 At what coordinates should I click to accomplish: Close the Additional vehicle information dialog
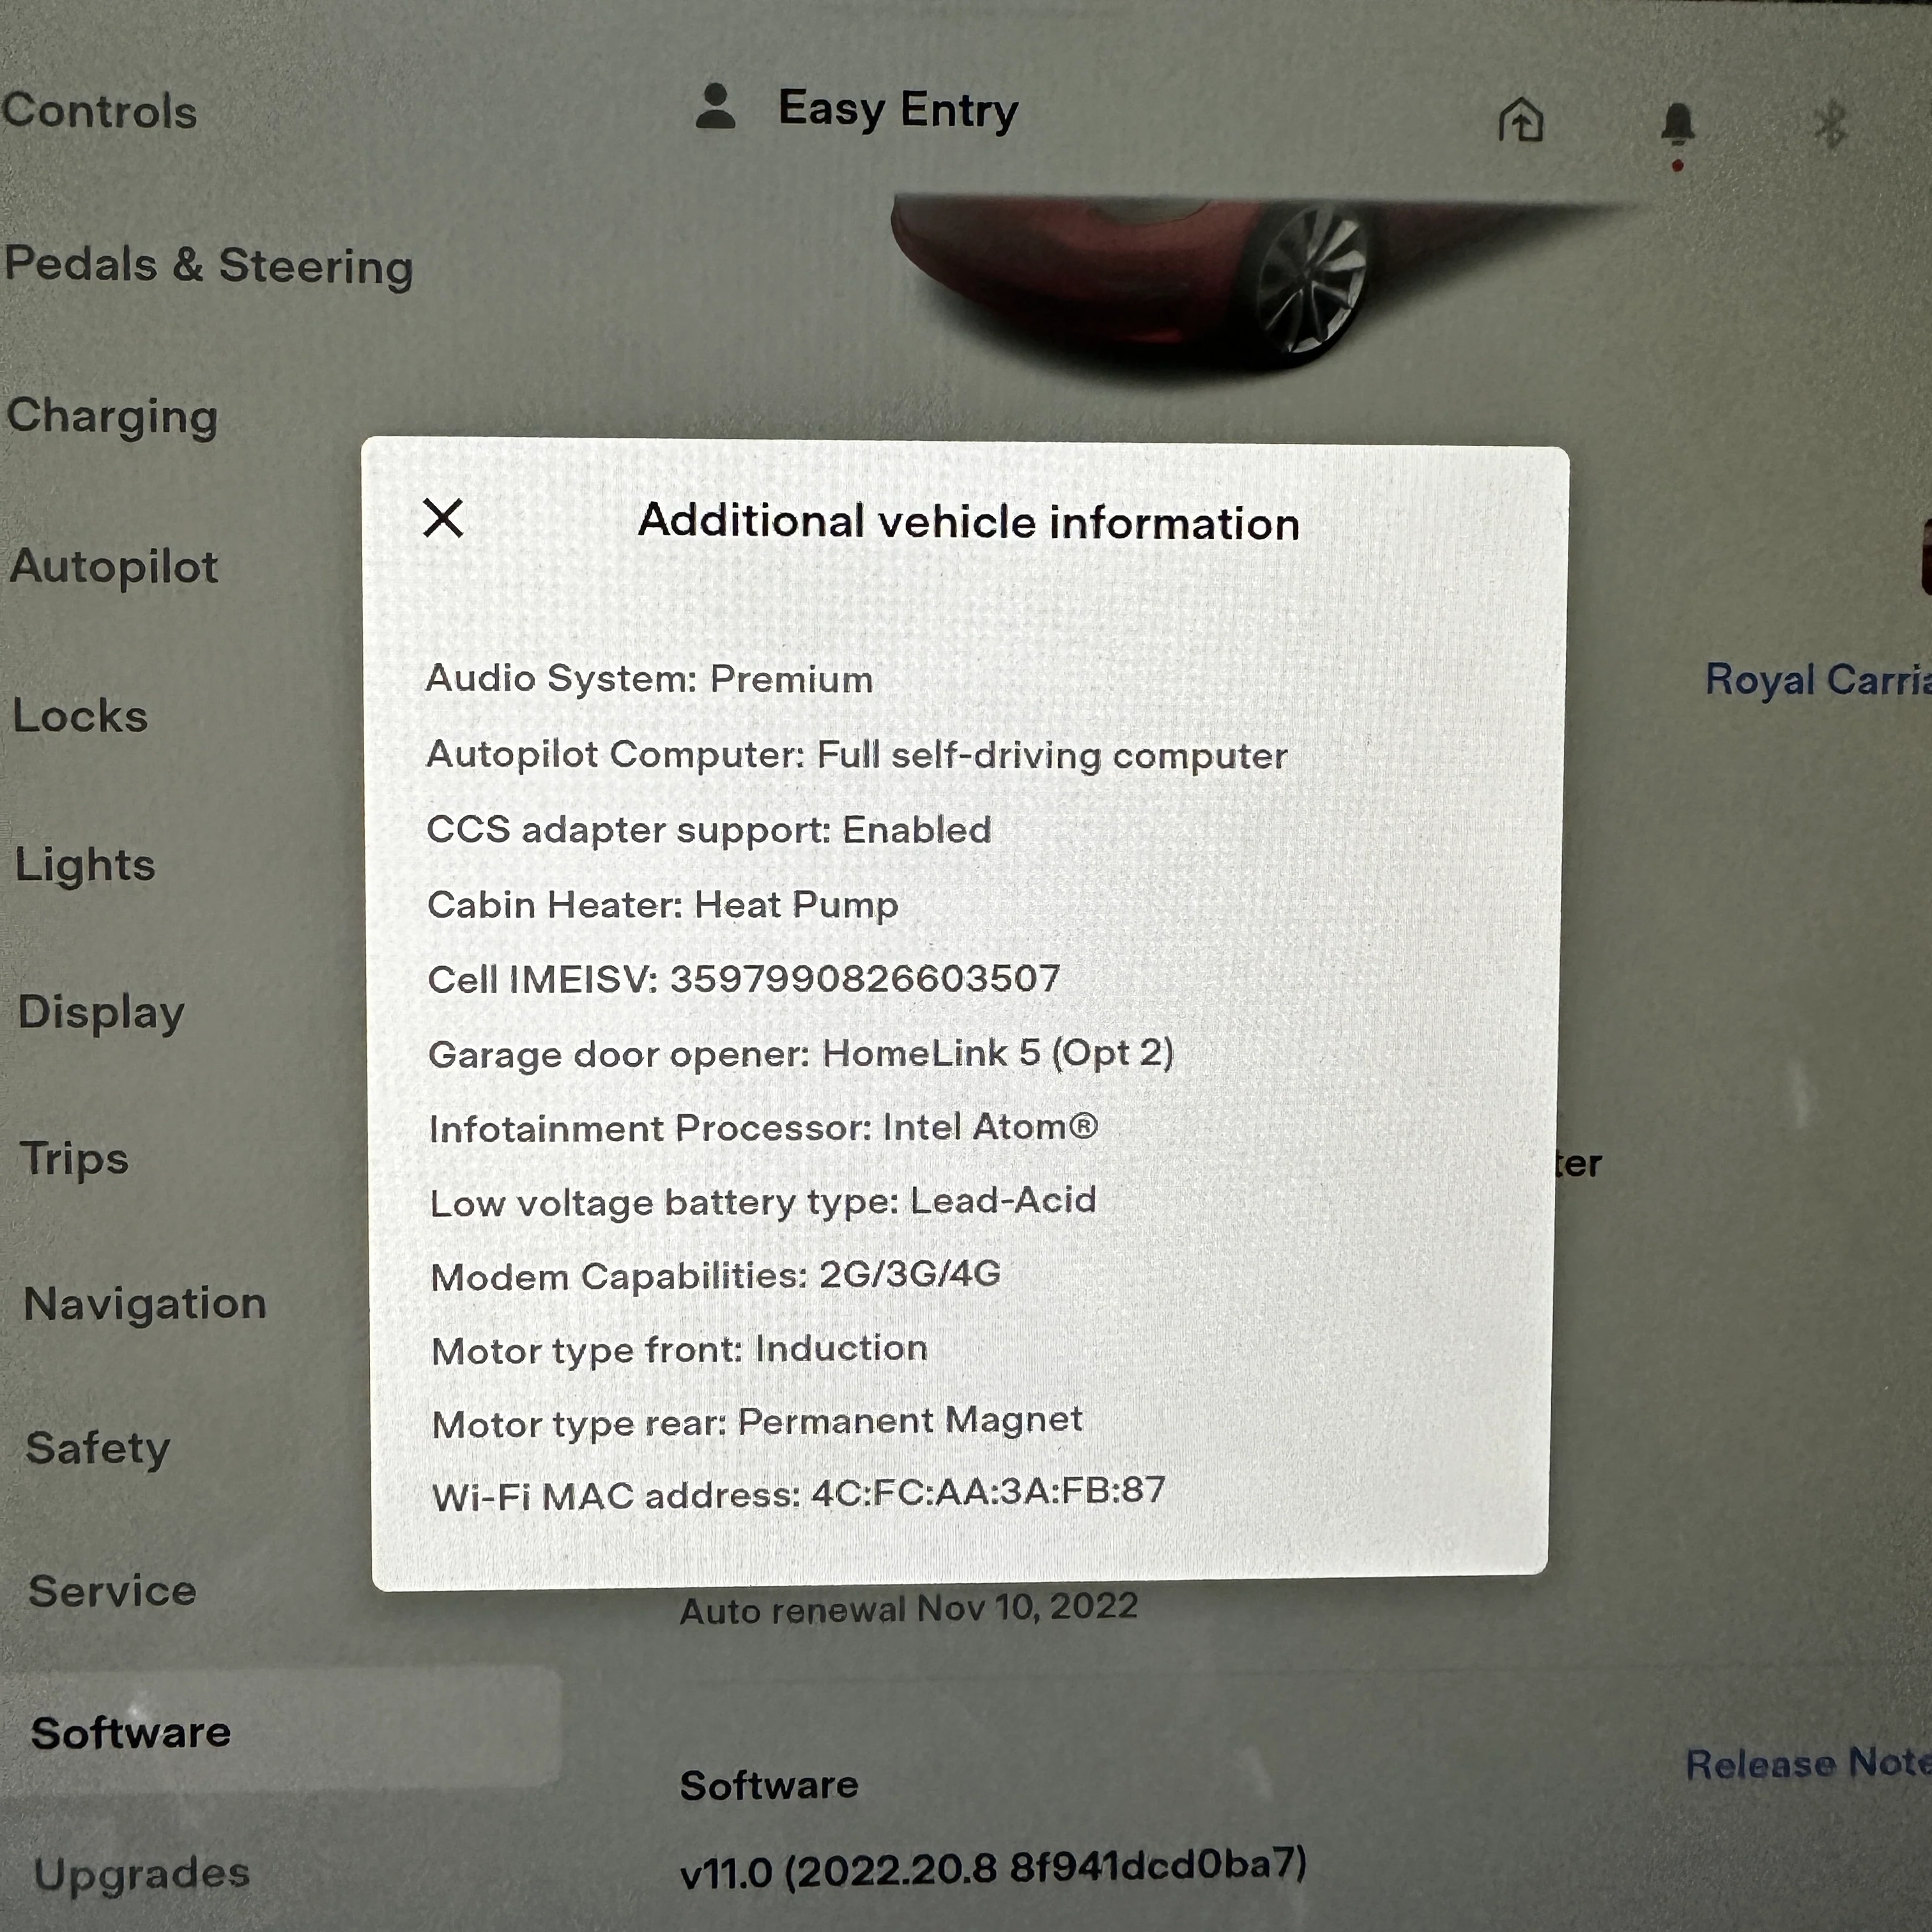point(443,518)
